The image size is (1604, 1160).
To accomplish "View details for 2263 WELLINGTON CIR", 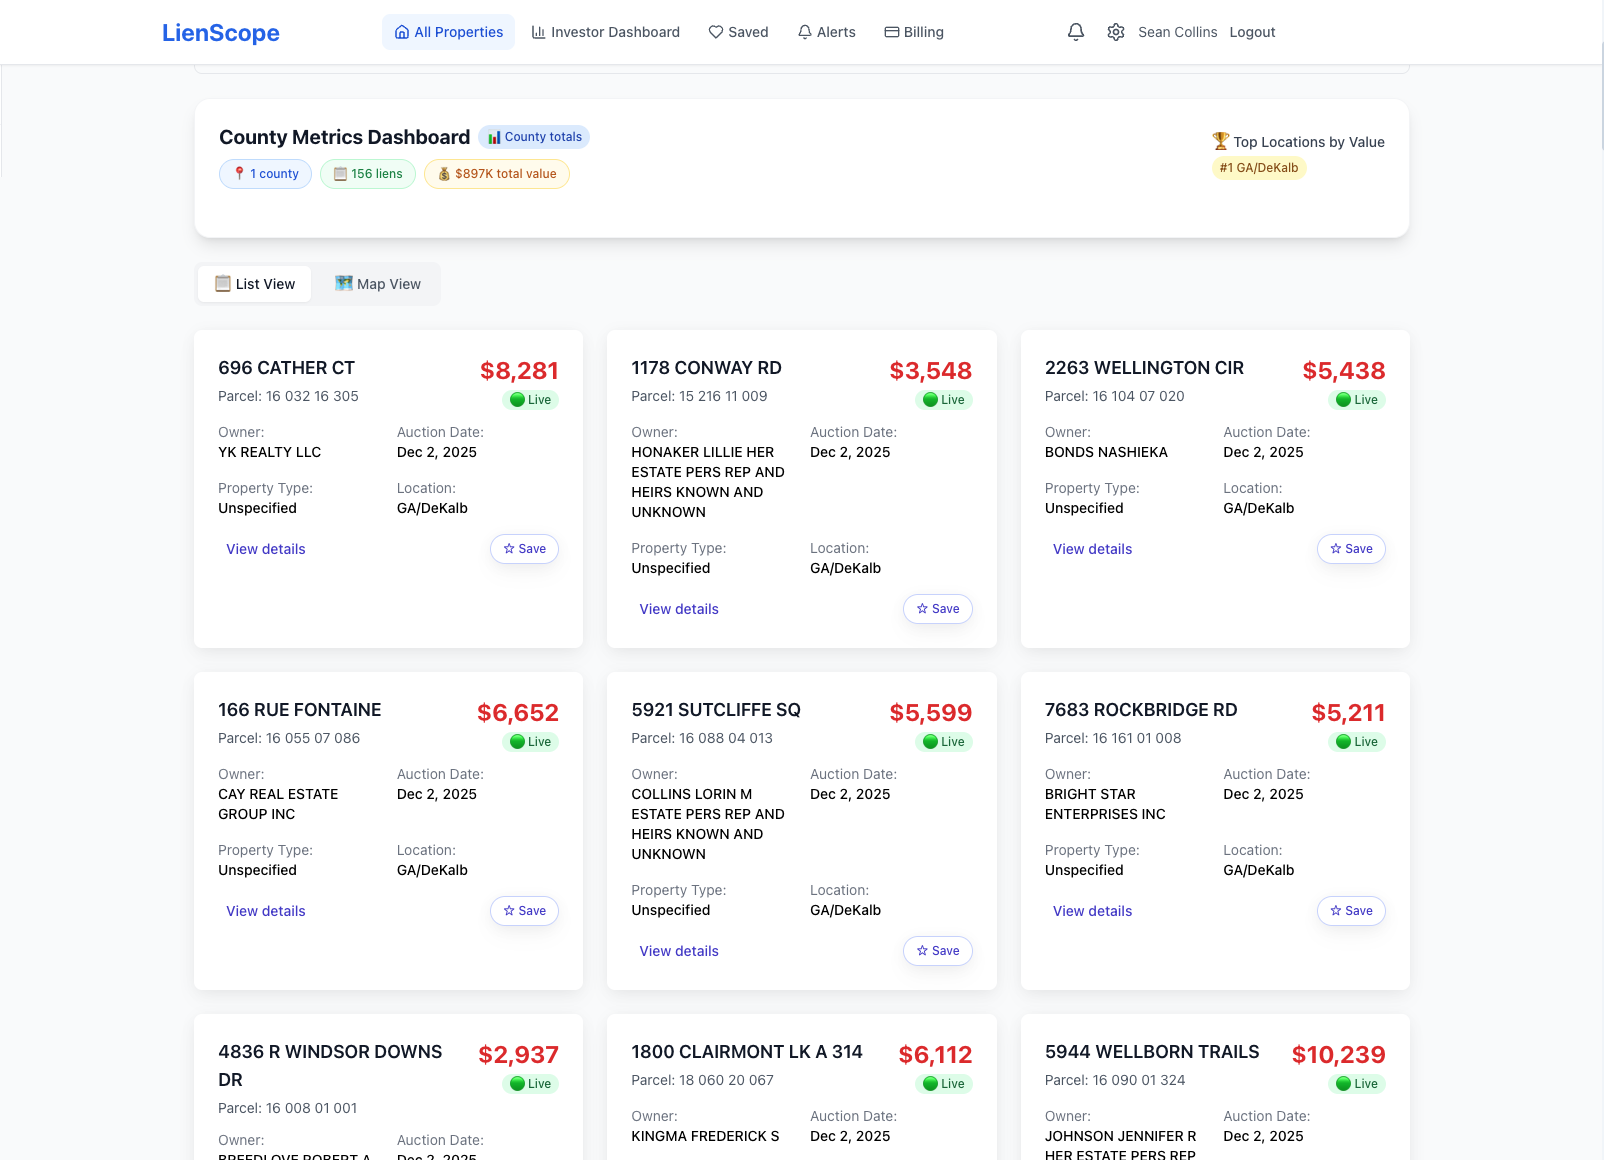I will pyautogui.click(x=1092, y=548).
